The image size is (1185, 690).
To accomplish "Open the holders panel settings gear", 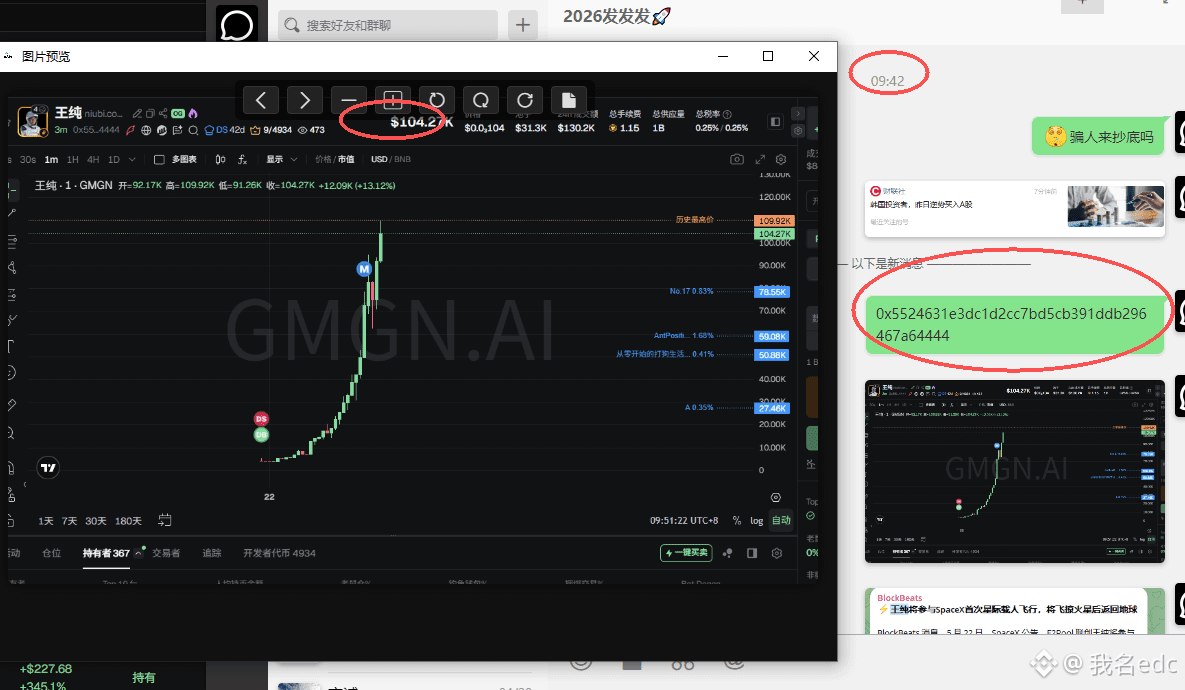I will (x=776, y=553).
